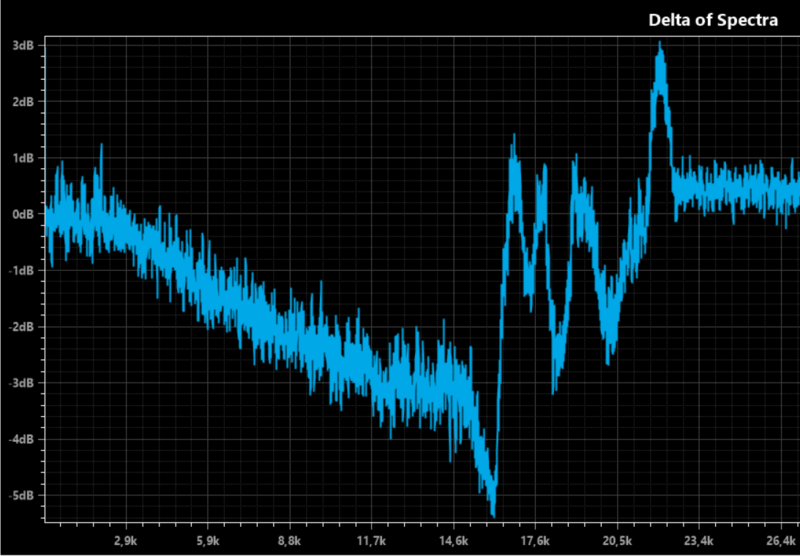
Task: Click the 2,9k frequency axis label
Action: pos(127,540)
